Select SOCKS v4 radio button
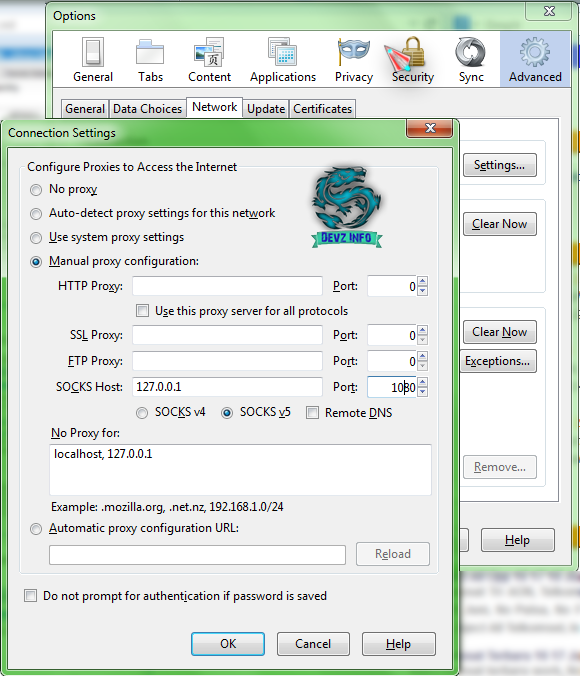Image resolution: width=580 pixels, height=676 pixels. pyautogui.click(x=142, y=413)
